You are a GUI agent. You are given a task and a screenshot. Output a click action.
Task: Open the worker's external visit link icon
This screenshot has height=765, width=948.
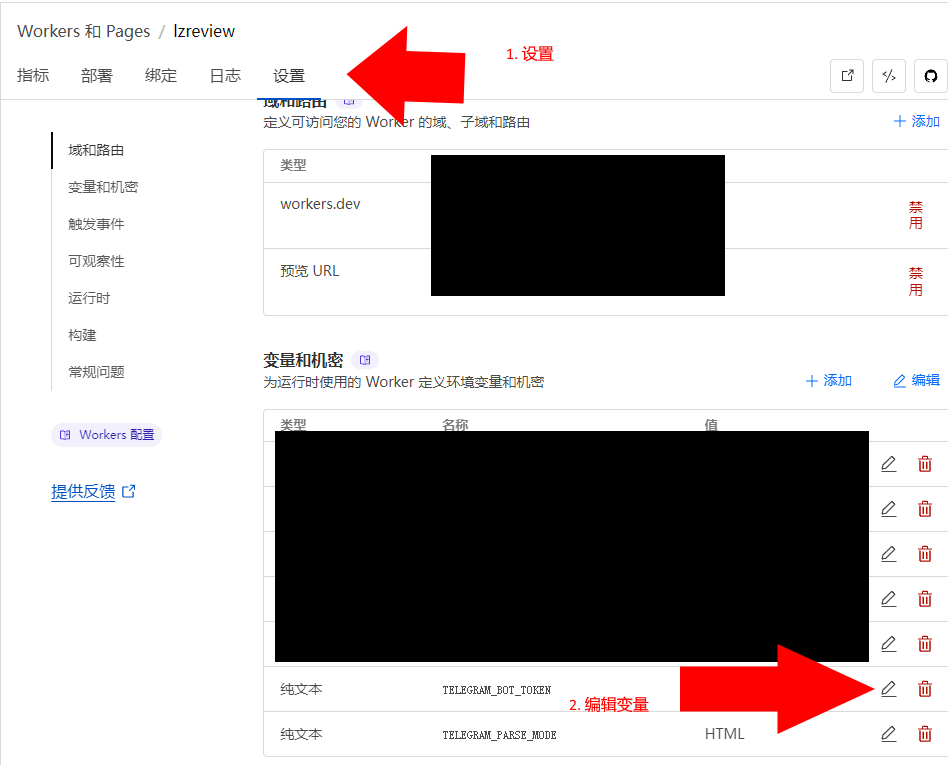tap(847, 76)
